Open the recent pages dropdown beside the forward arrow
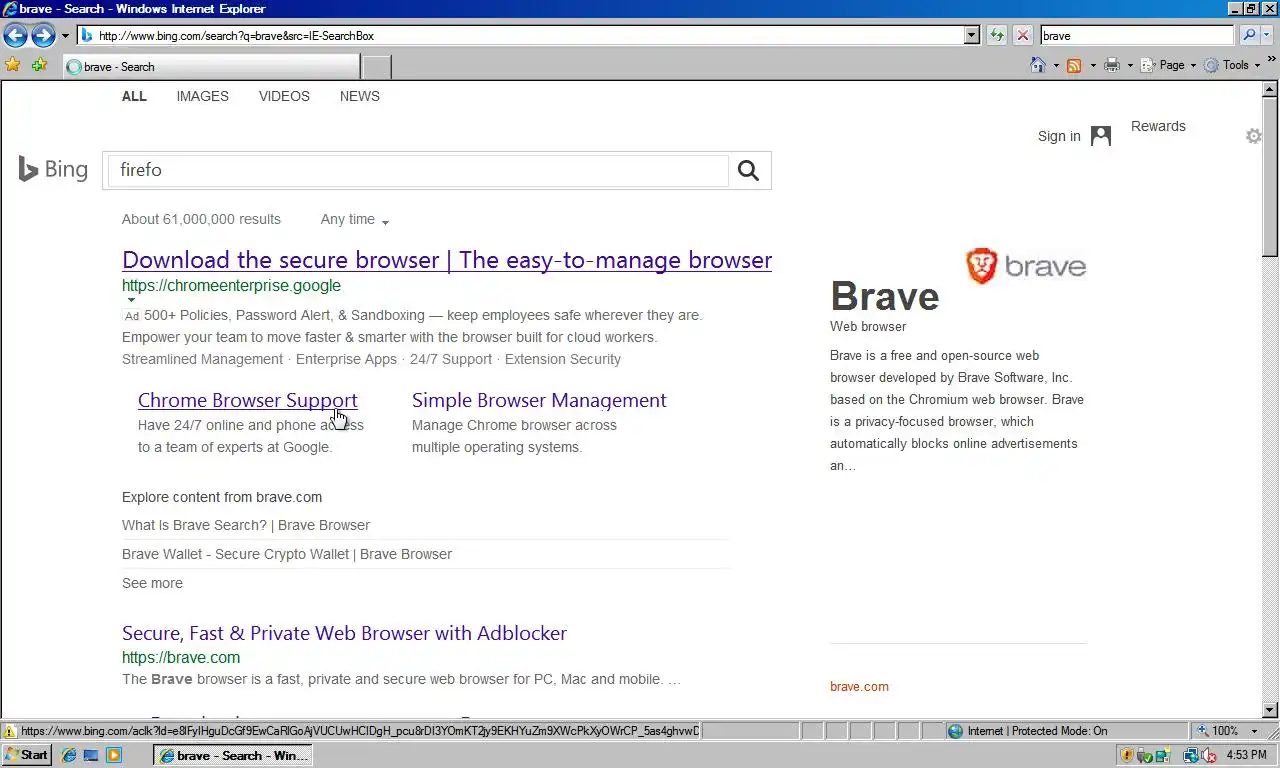 65,36
